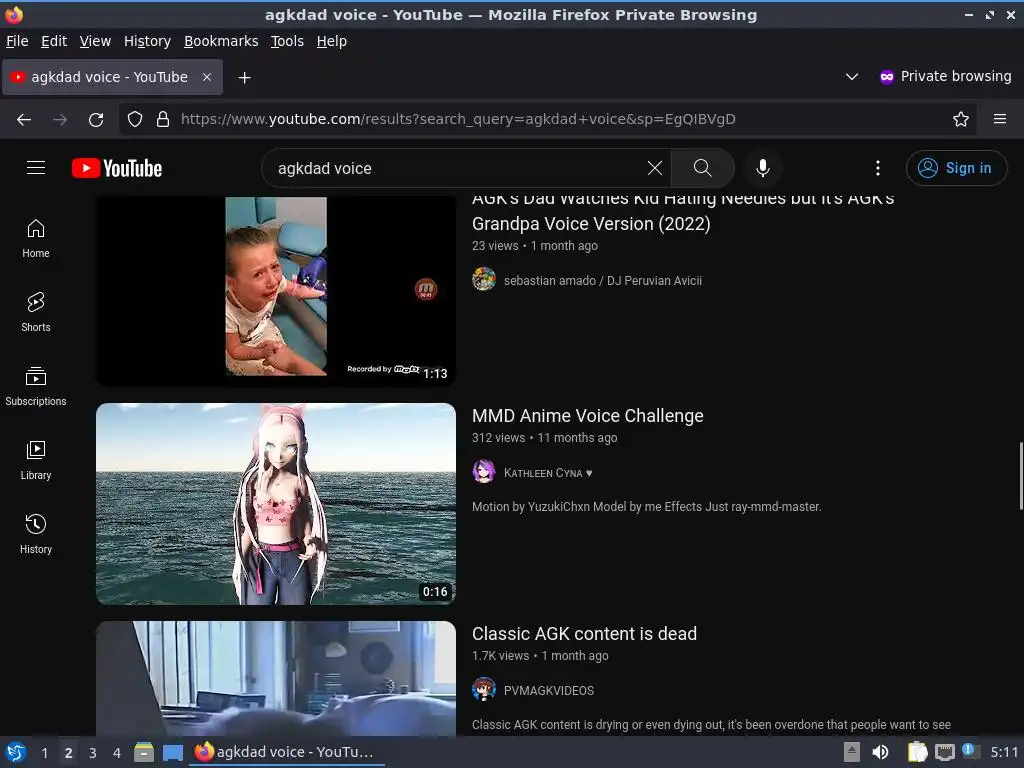Reload the page in Firefox

(x=96, y=119)
